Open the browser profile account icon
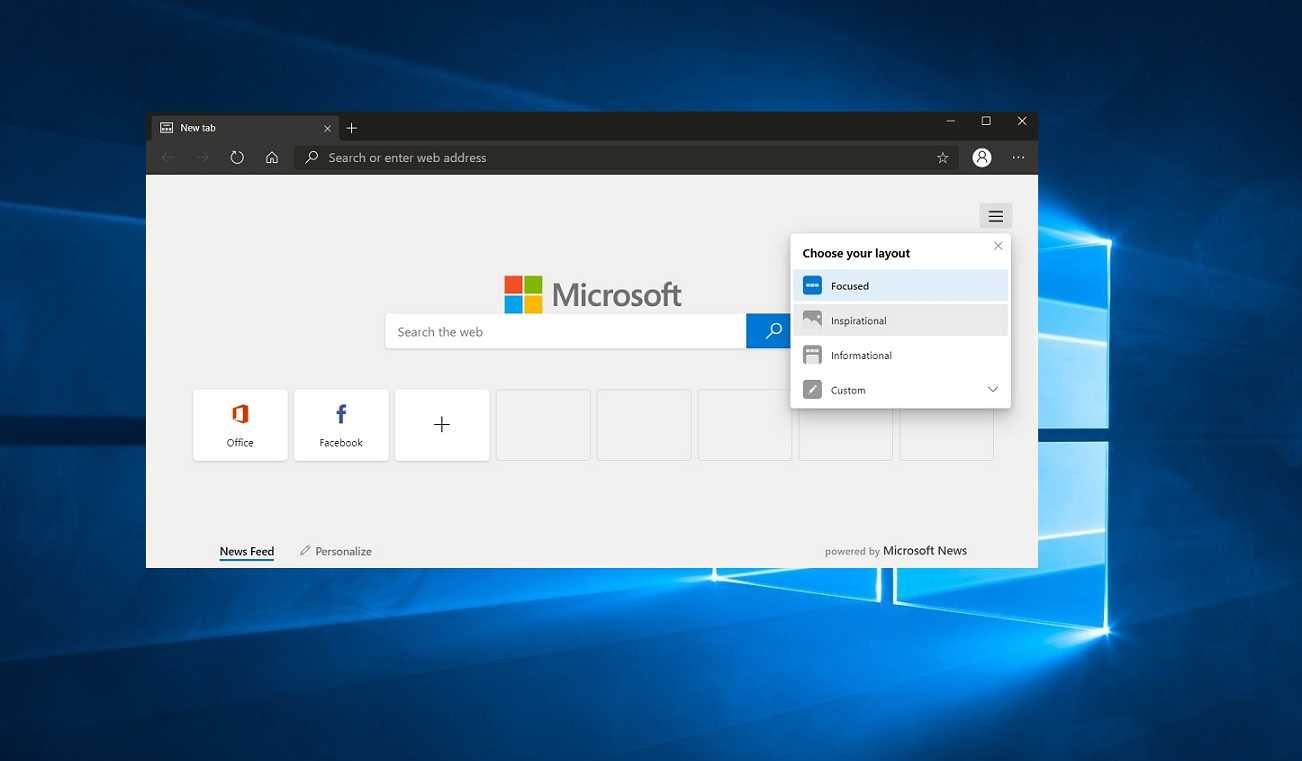Image resolution: width=1302 pixels, height=761 pixels. pos(981,157)
